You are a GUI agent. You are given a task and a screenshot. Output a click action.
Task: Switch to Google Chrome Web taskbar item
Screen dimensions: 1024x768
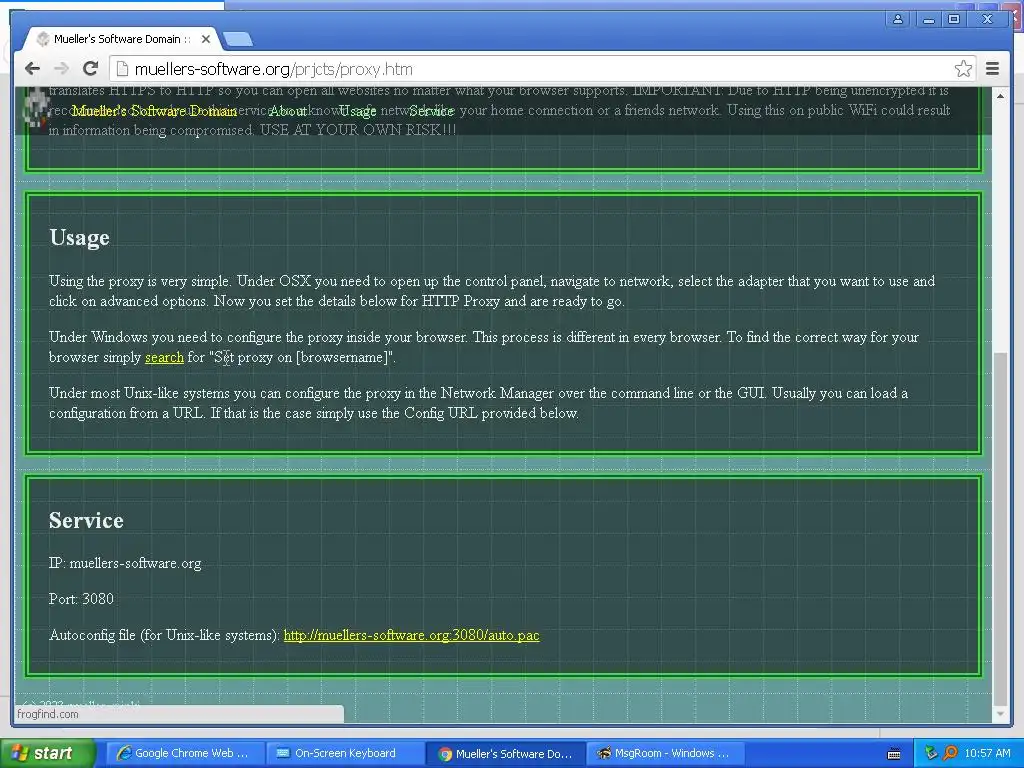pyautogui.click(x=183, y=753)
